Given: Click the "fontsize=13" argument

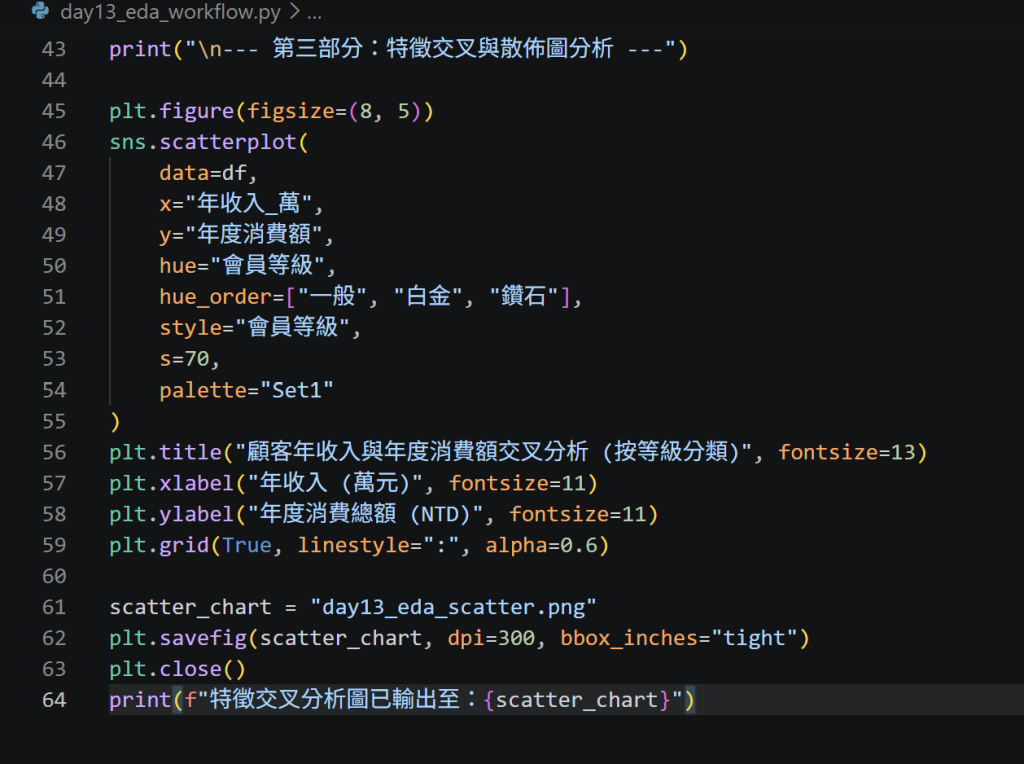Looking at the screenshot, I should tap(846, 453).
